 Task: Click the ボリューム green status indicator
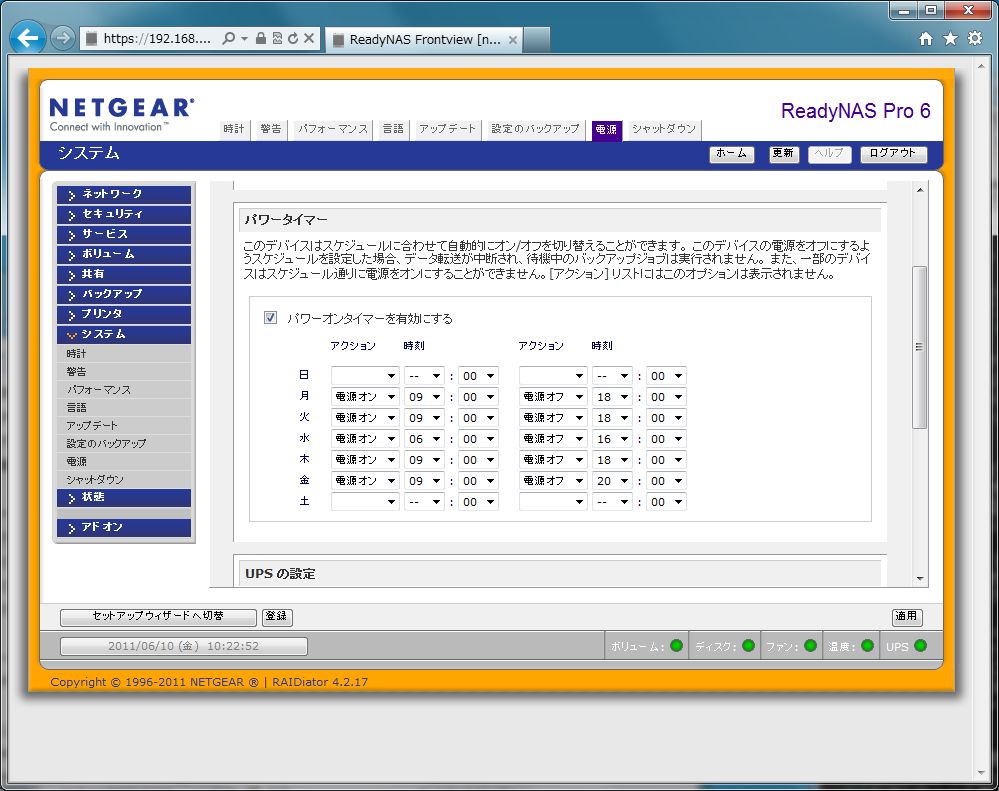point(676,646)
